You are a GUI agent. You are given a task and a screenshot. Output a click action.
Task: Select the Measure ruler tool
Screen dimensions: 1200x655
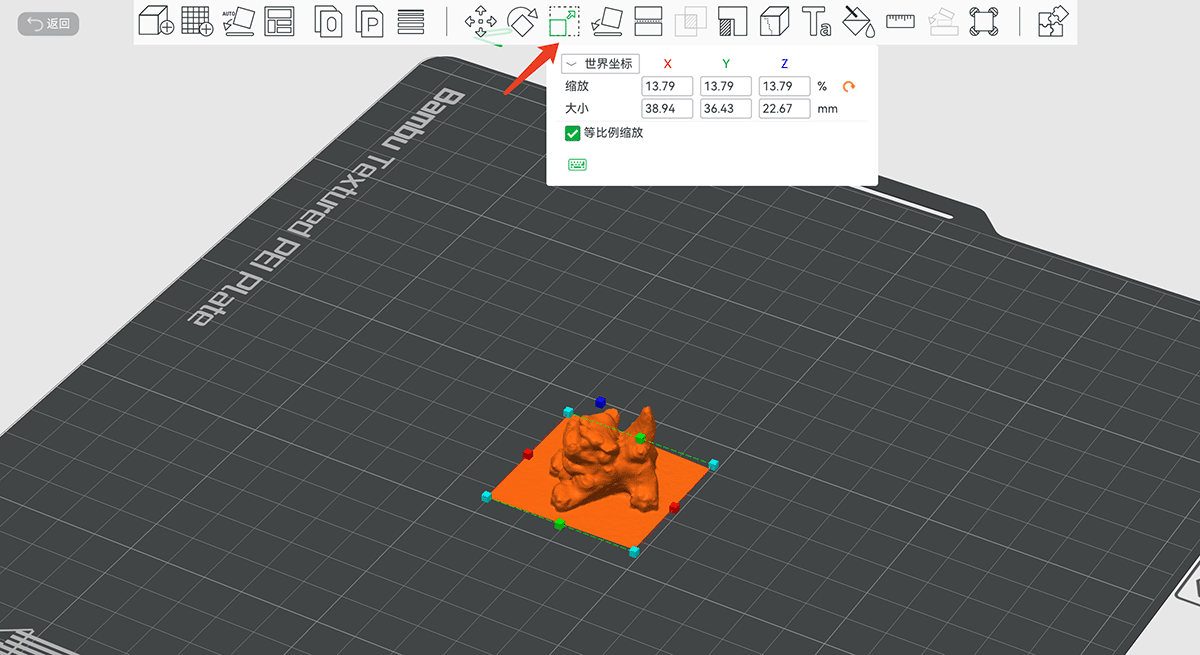point(901,20)
